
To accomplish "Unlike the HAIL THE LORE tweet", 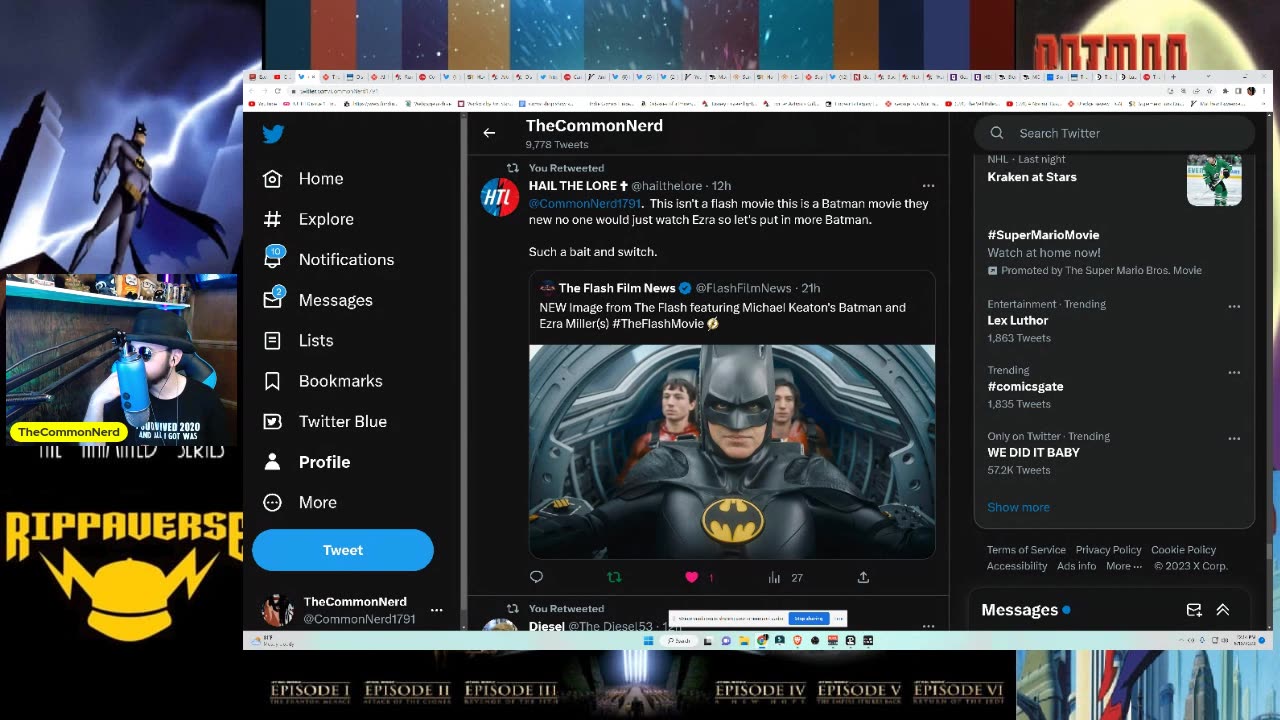I will coord(691,577).
